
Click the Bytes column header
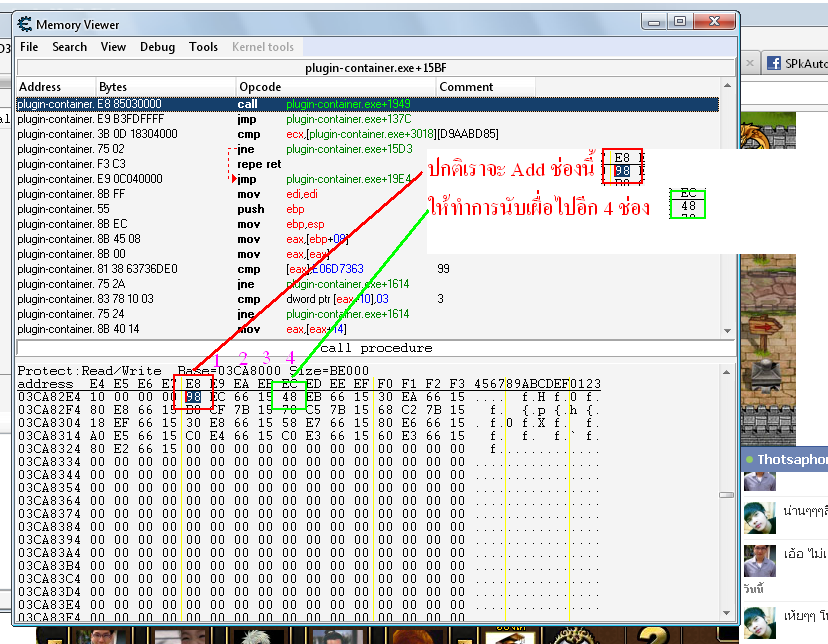pyautogui.click(x=165, y=87)
